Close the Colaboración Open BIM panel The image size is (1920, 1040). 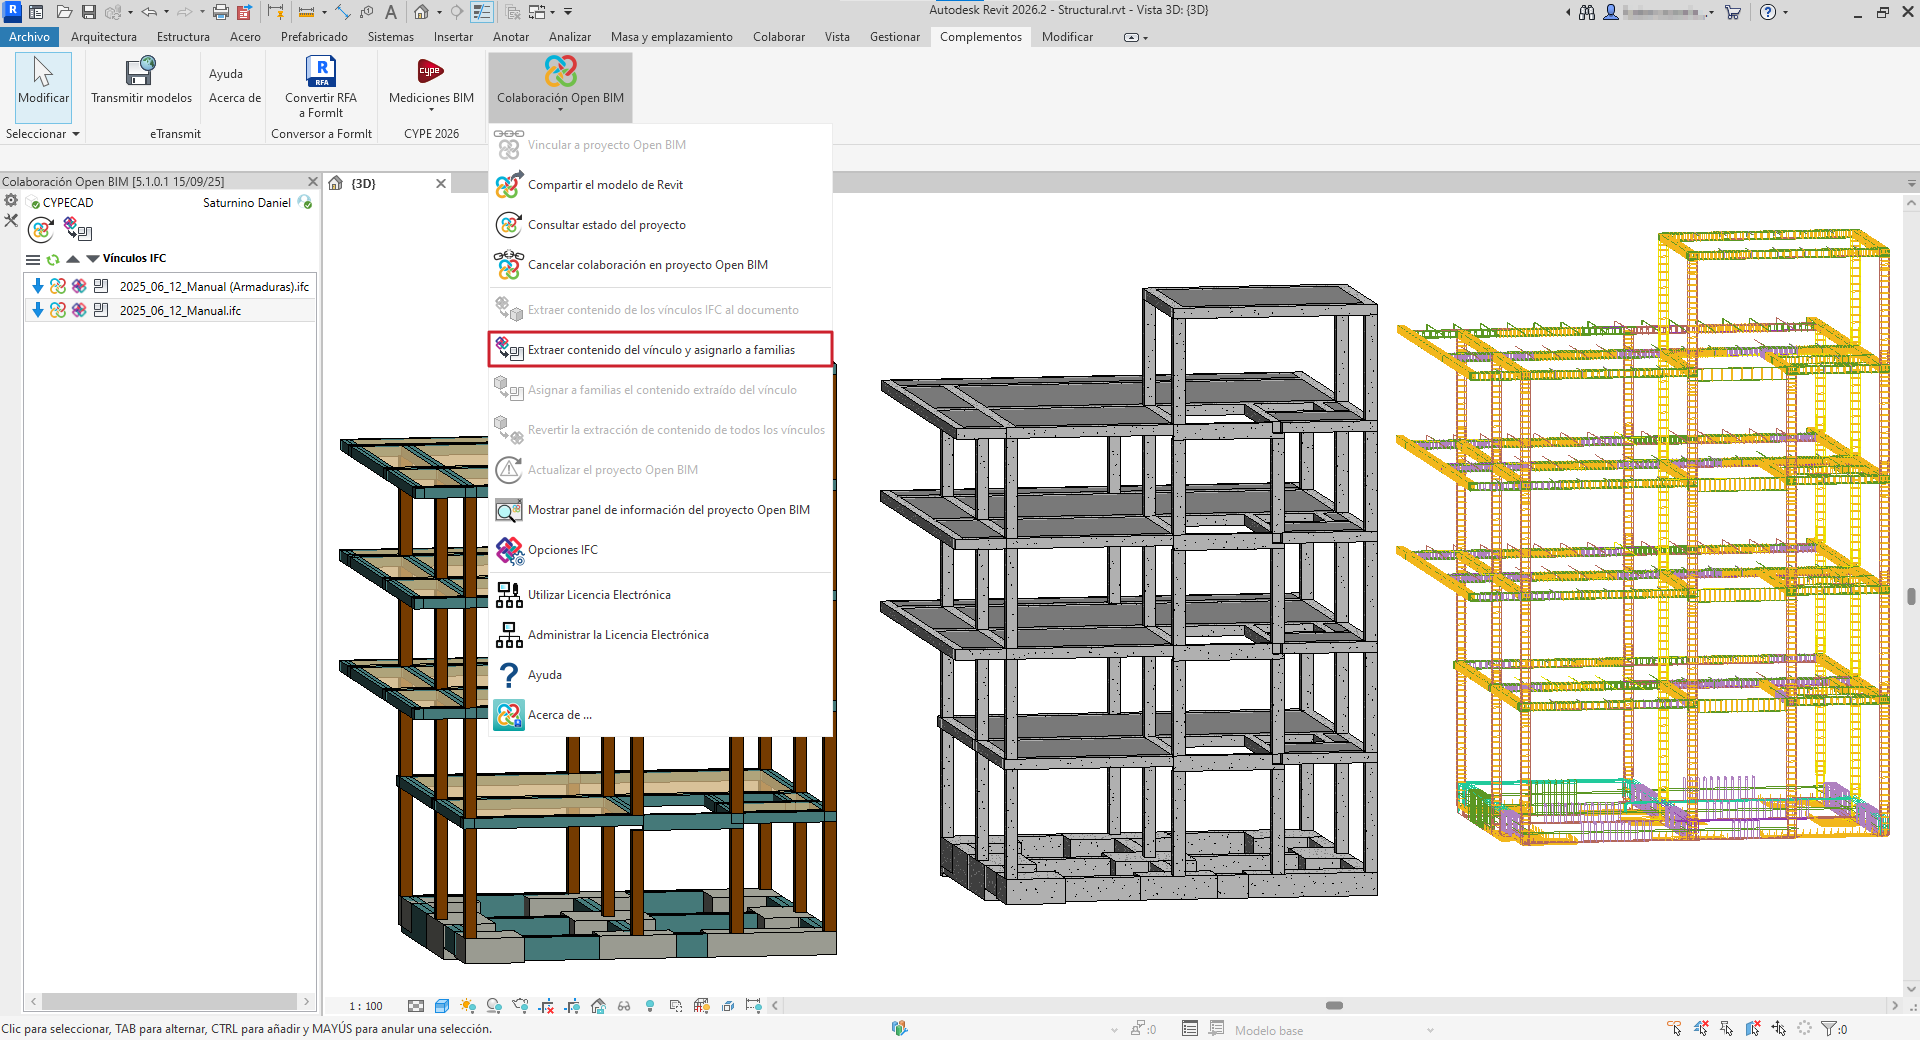point(312,182)
